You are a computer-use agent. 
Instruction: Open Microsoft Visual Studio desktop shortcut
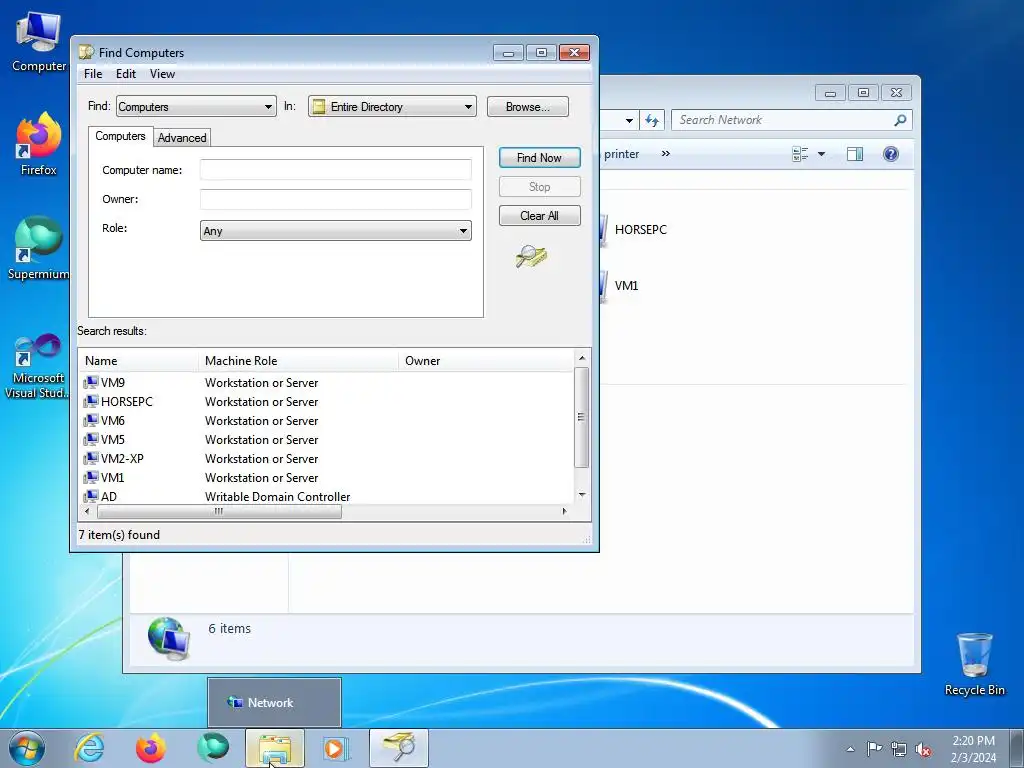point(39,366)
